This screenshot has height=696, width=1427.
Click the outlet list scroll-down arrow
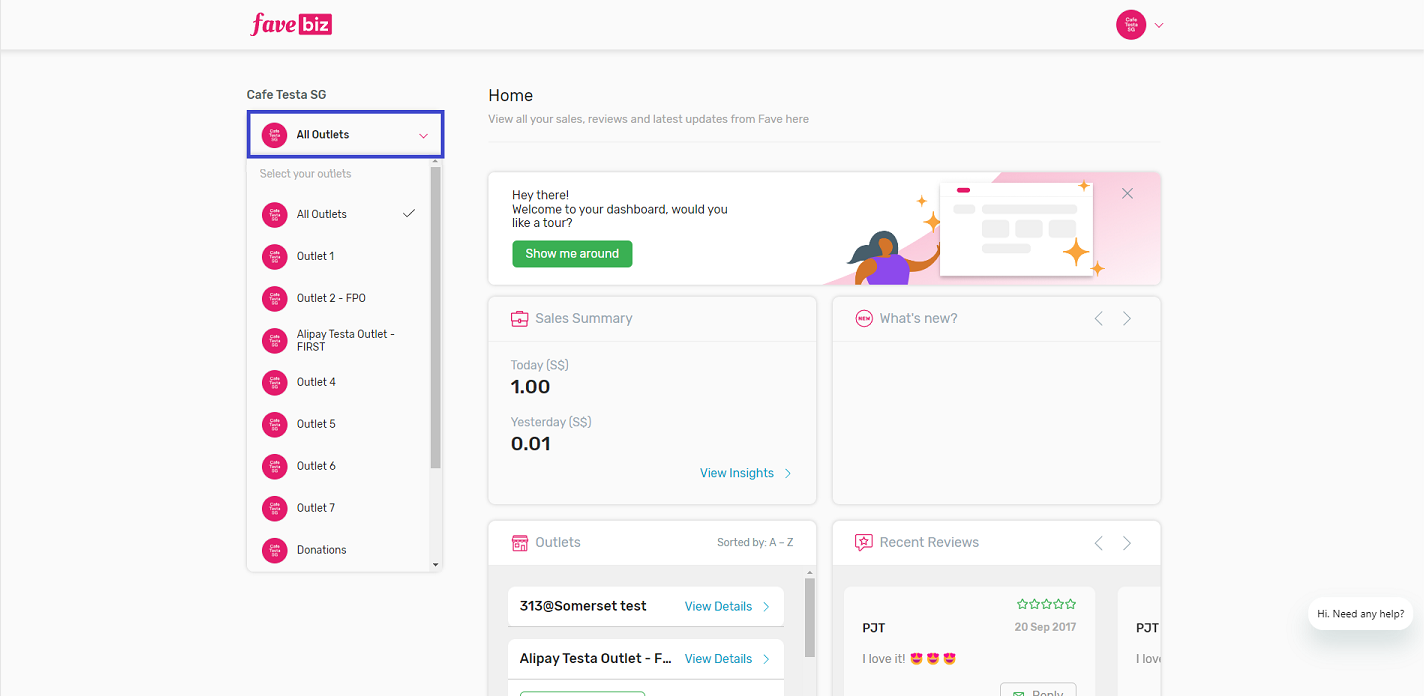(x=435, y=565)
